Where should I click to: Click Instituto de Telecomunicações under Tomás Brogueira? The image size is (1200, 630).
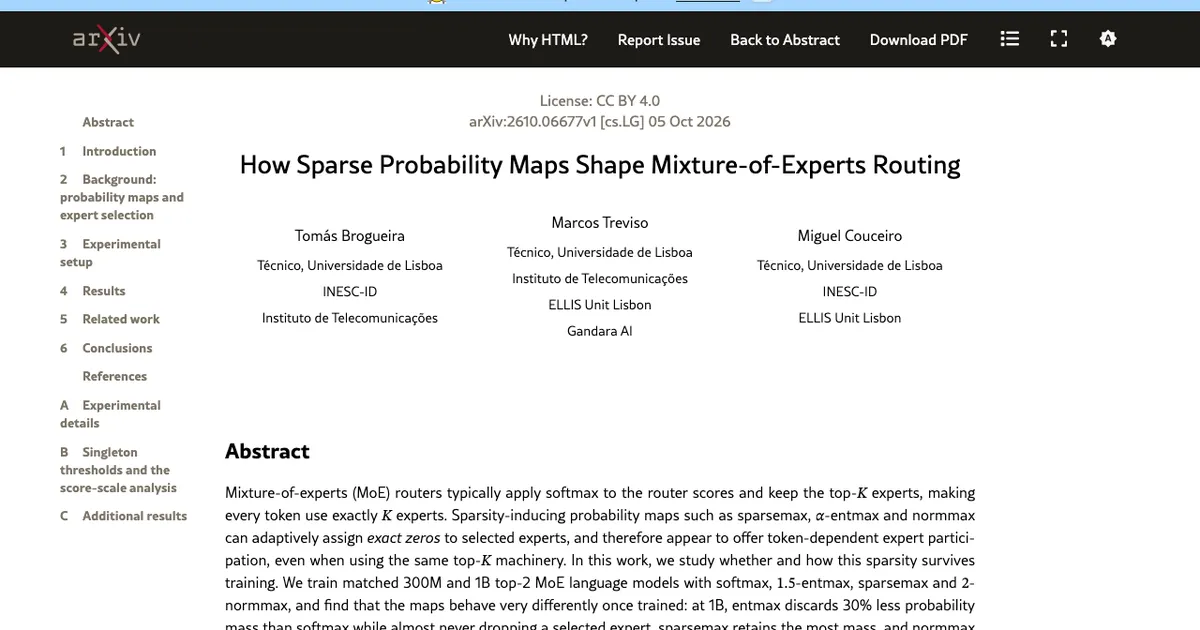[x=350, y=318]
